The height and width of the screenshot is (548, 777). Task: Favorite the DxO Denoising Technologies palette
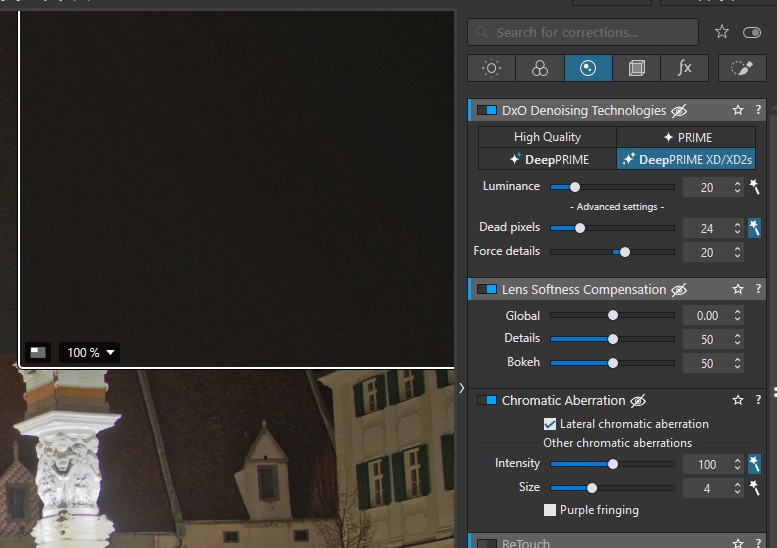pos(738,110)
